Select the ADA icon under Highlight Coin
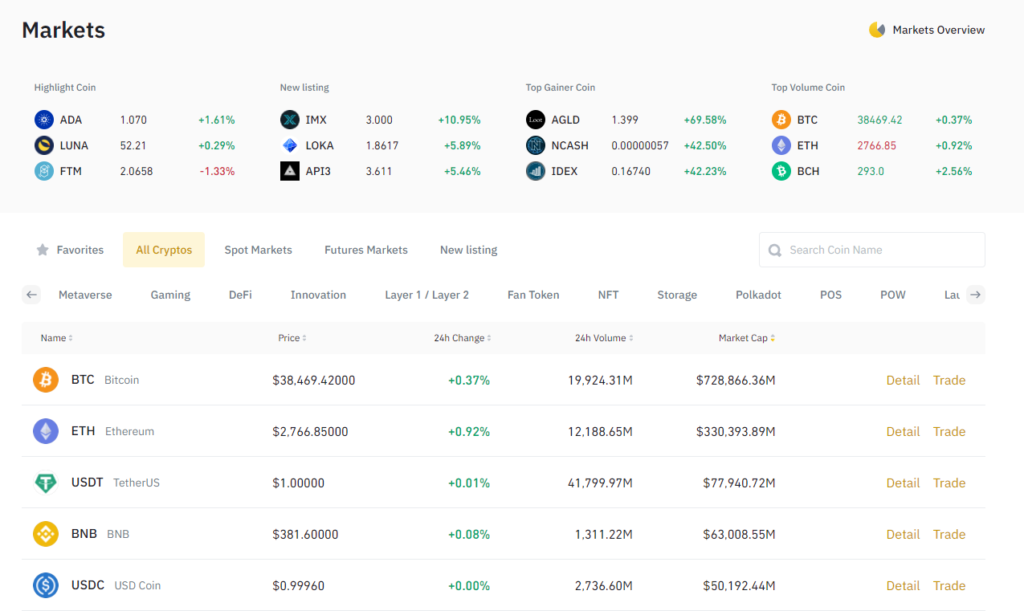Image resolution: width=1024 pixels, height=611 pixels. point(44,119)
